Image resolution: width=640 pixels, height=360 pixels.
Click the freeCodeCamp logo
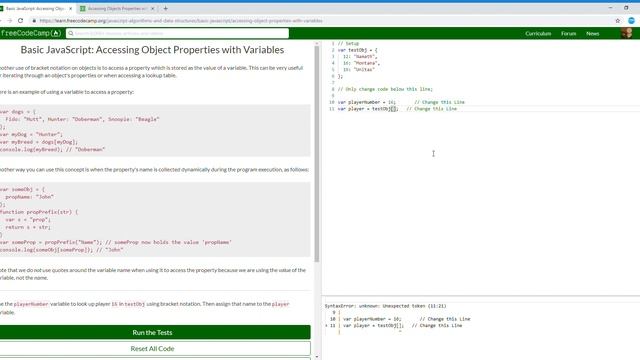point(31,33)
